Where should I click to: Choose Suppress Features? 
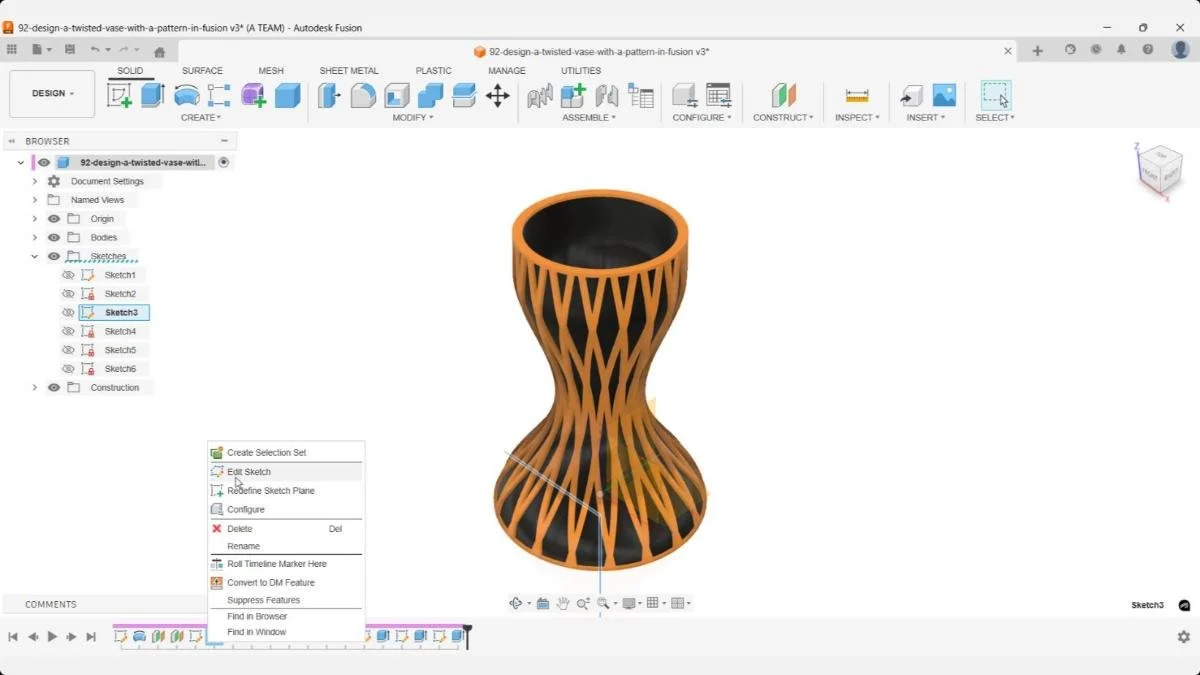point(286,600)
